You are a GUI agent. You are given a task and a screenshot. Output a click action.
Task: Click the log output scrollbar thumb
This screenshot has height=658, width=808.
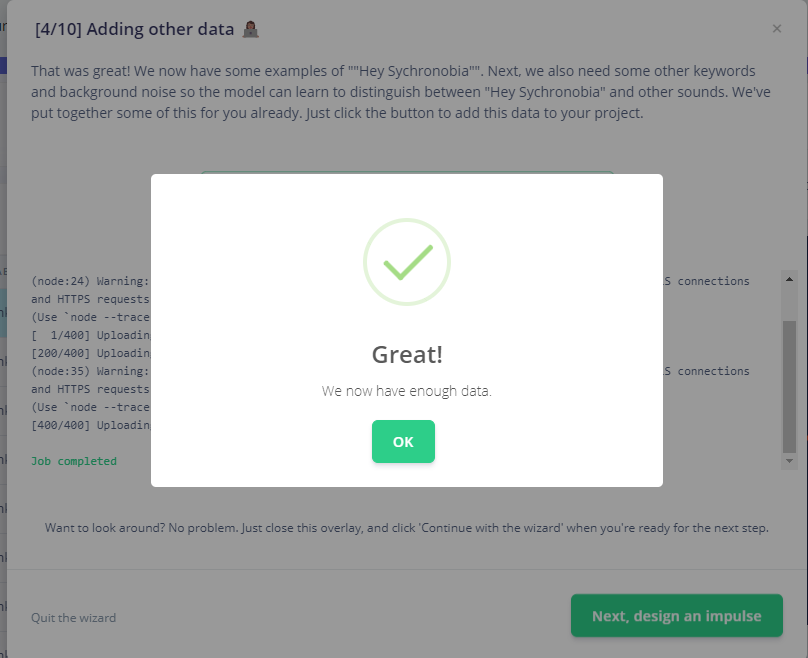(x=789, y=385)
